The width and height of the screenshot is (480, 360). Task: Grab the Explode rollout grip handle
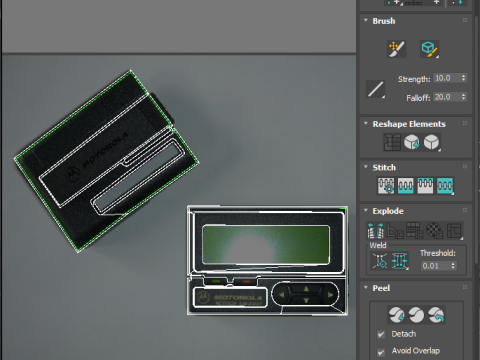465,210
